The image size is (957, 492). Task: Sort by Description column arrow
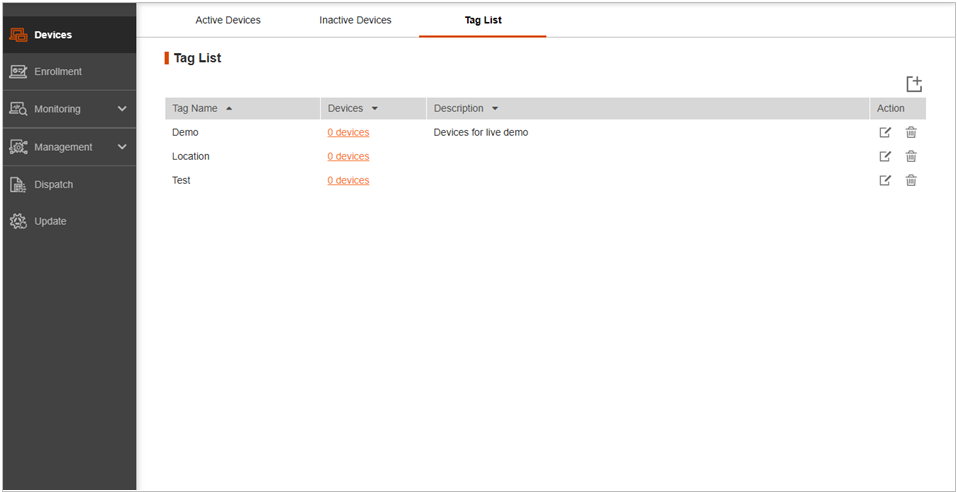coord(494,109)
